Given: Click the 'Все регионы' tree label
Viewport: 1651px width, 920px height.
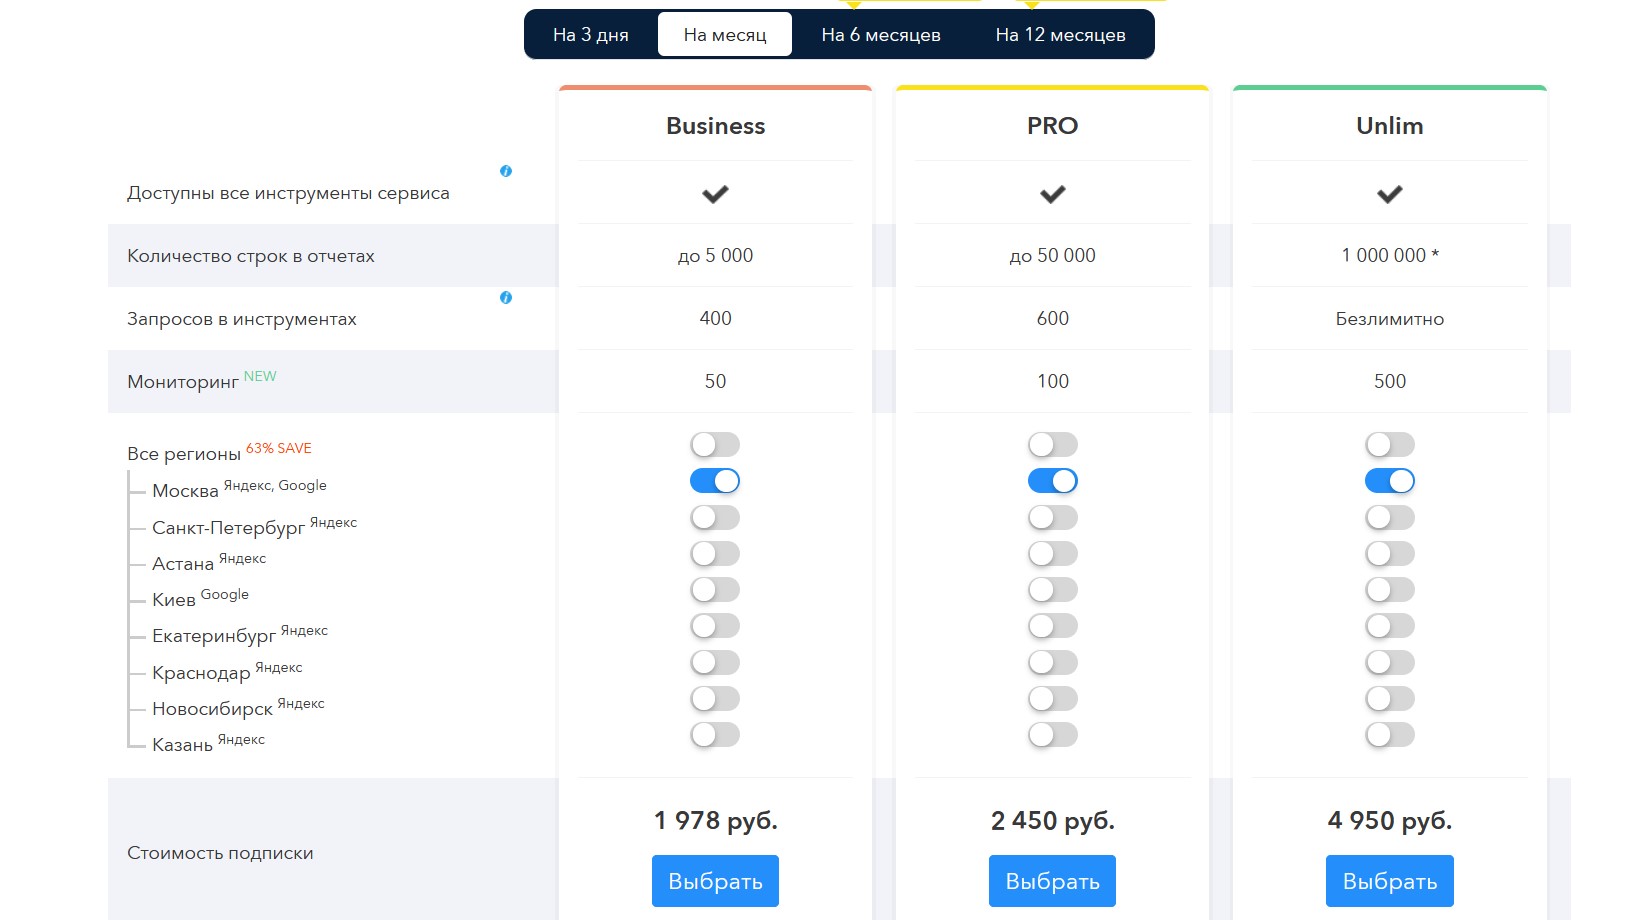Looking at the screenshot, I should 184,454.
